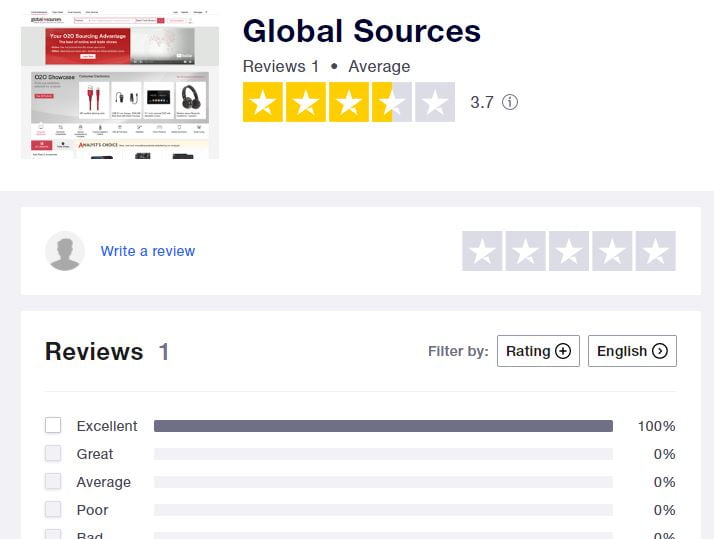This screenshot has width=714, height=539.
Task: Open the English language filter
Action: point(632,351)
